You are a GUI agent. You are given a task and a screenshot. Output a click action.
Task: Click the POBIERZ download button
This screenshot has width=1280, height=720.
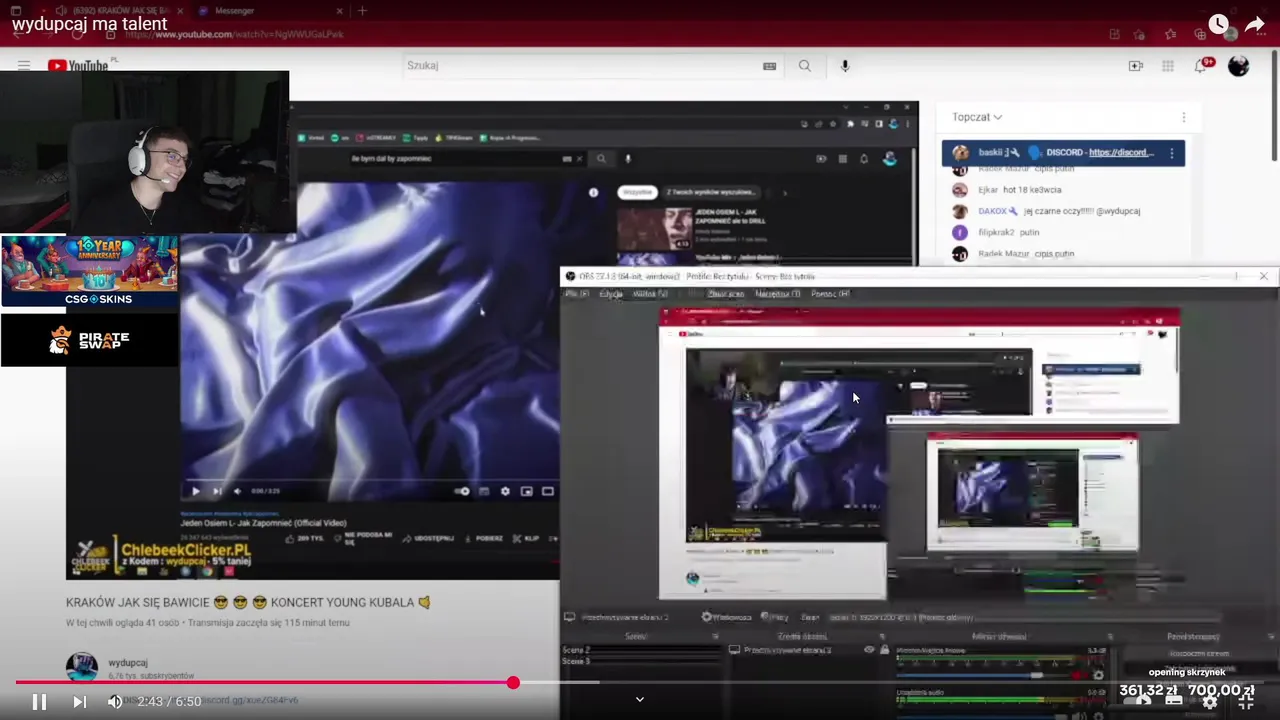click(483, 538)
